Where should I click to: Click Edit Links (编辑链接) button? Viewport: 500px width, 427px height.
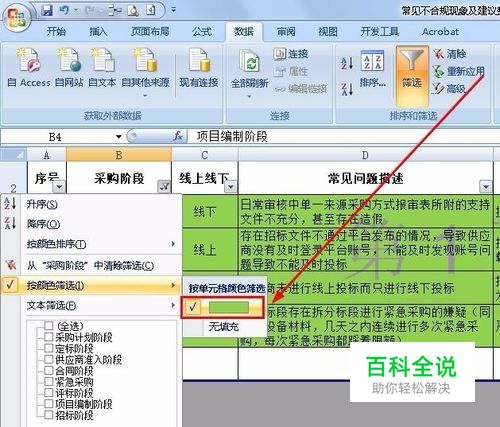click(x=301, y=89)
